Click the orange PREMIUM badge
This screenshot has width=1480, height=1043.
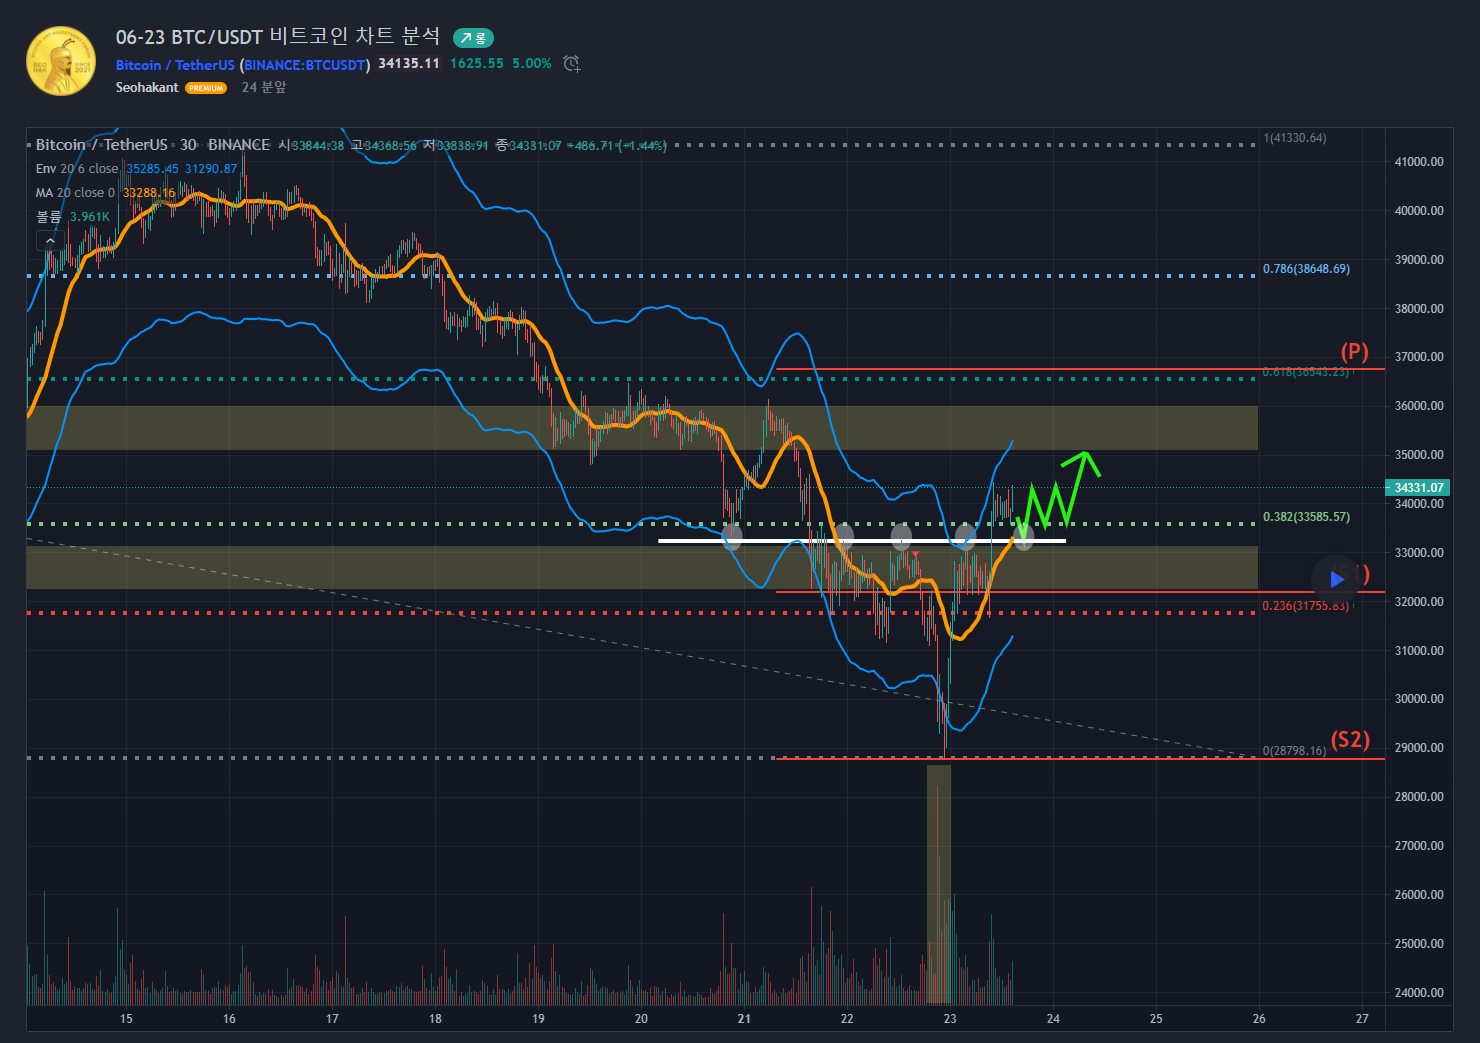pos(206,88)
